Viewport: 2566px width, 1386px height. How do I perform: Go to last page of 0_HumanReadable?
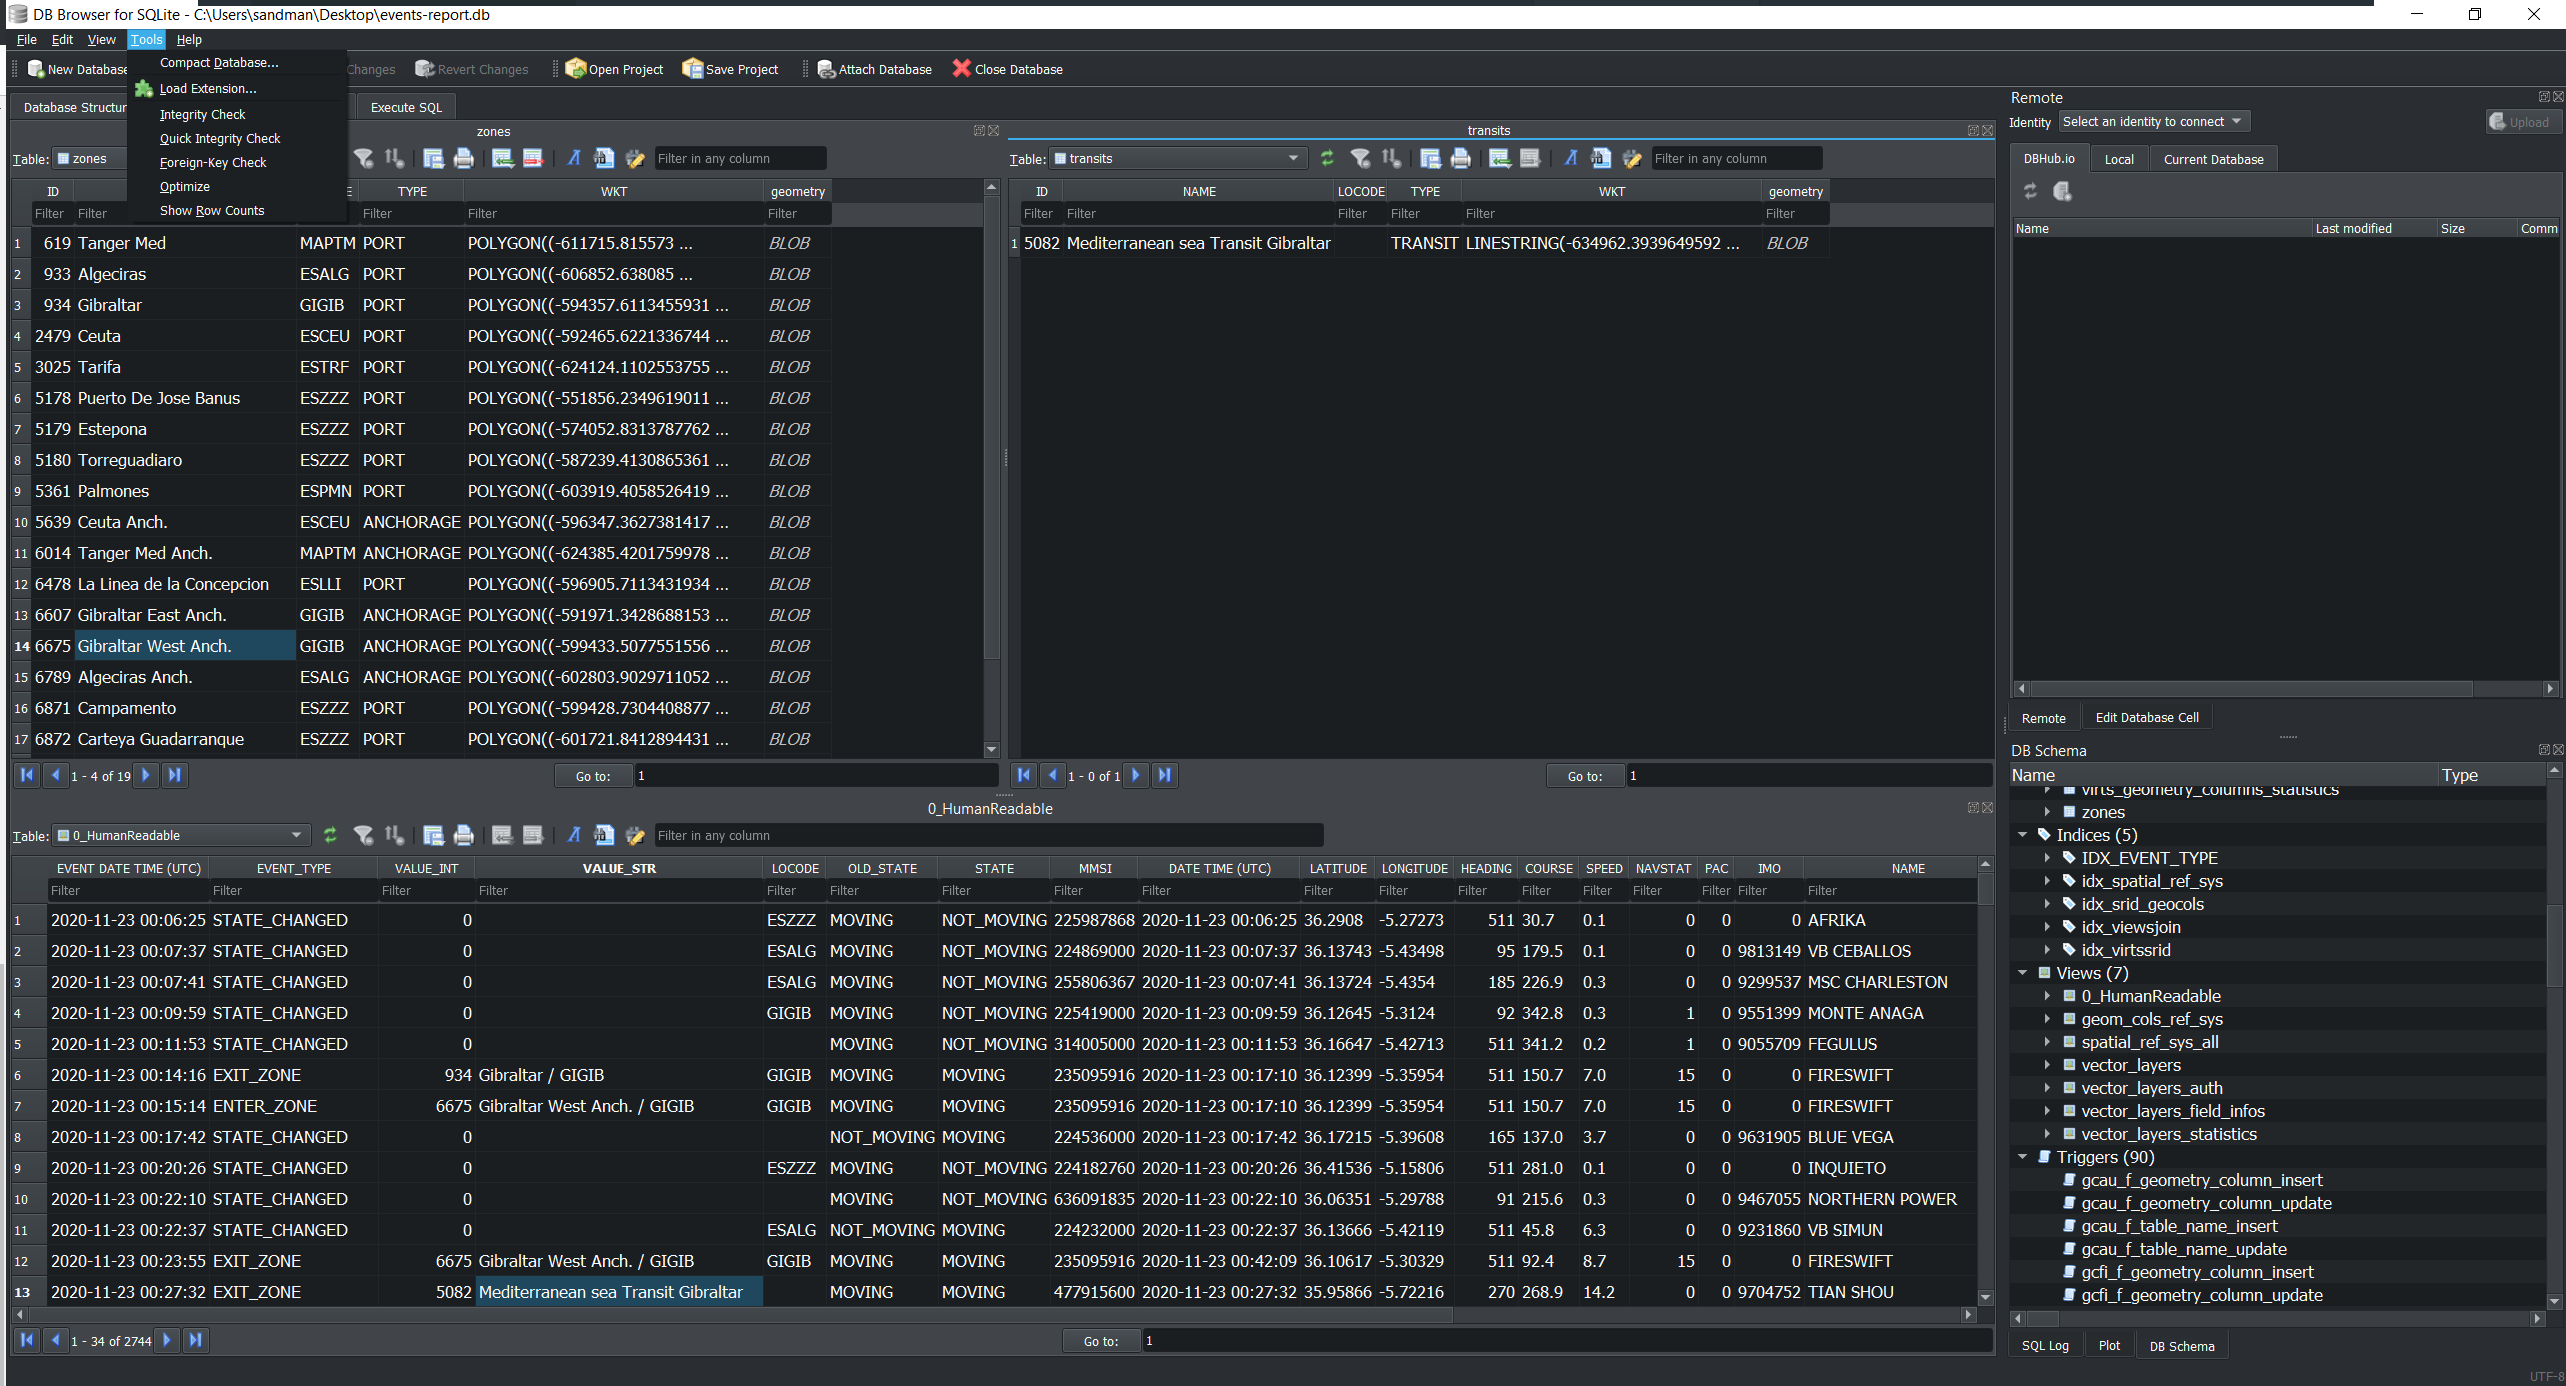click(x=196, y=1340)
